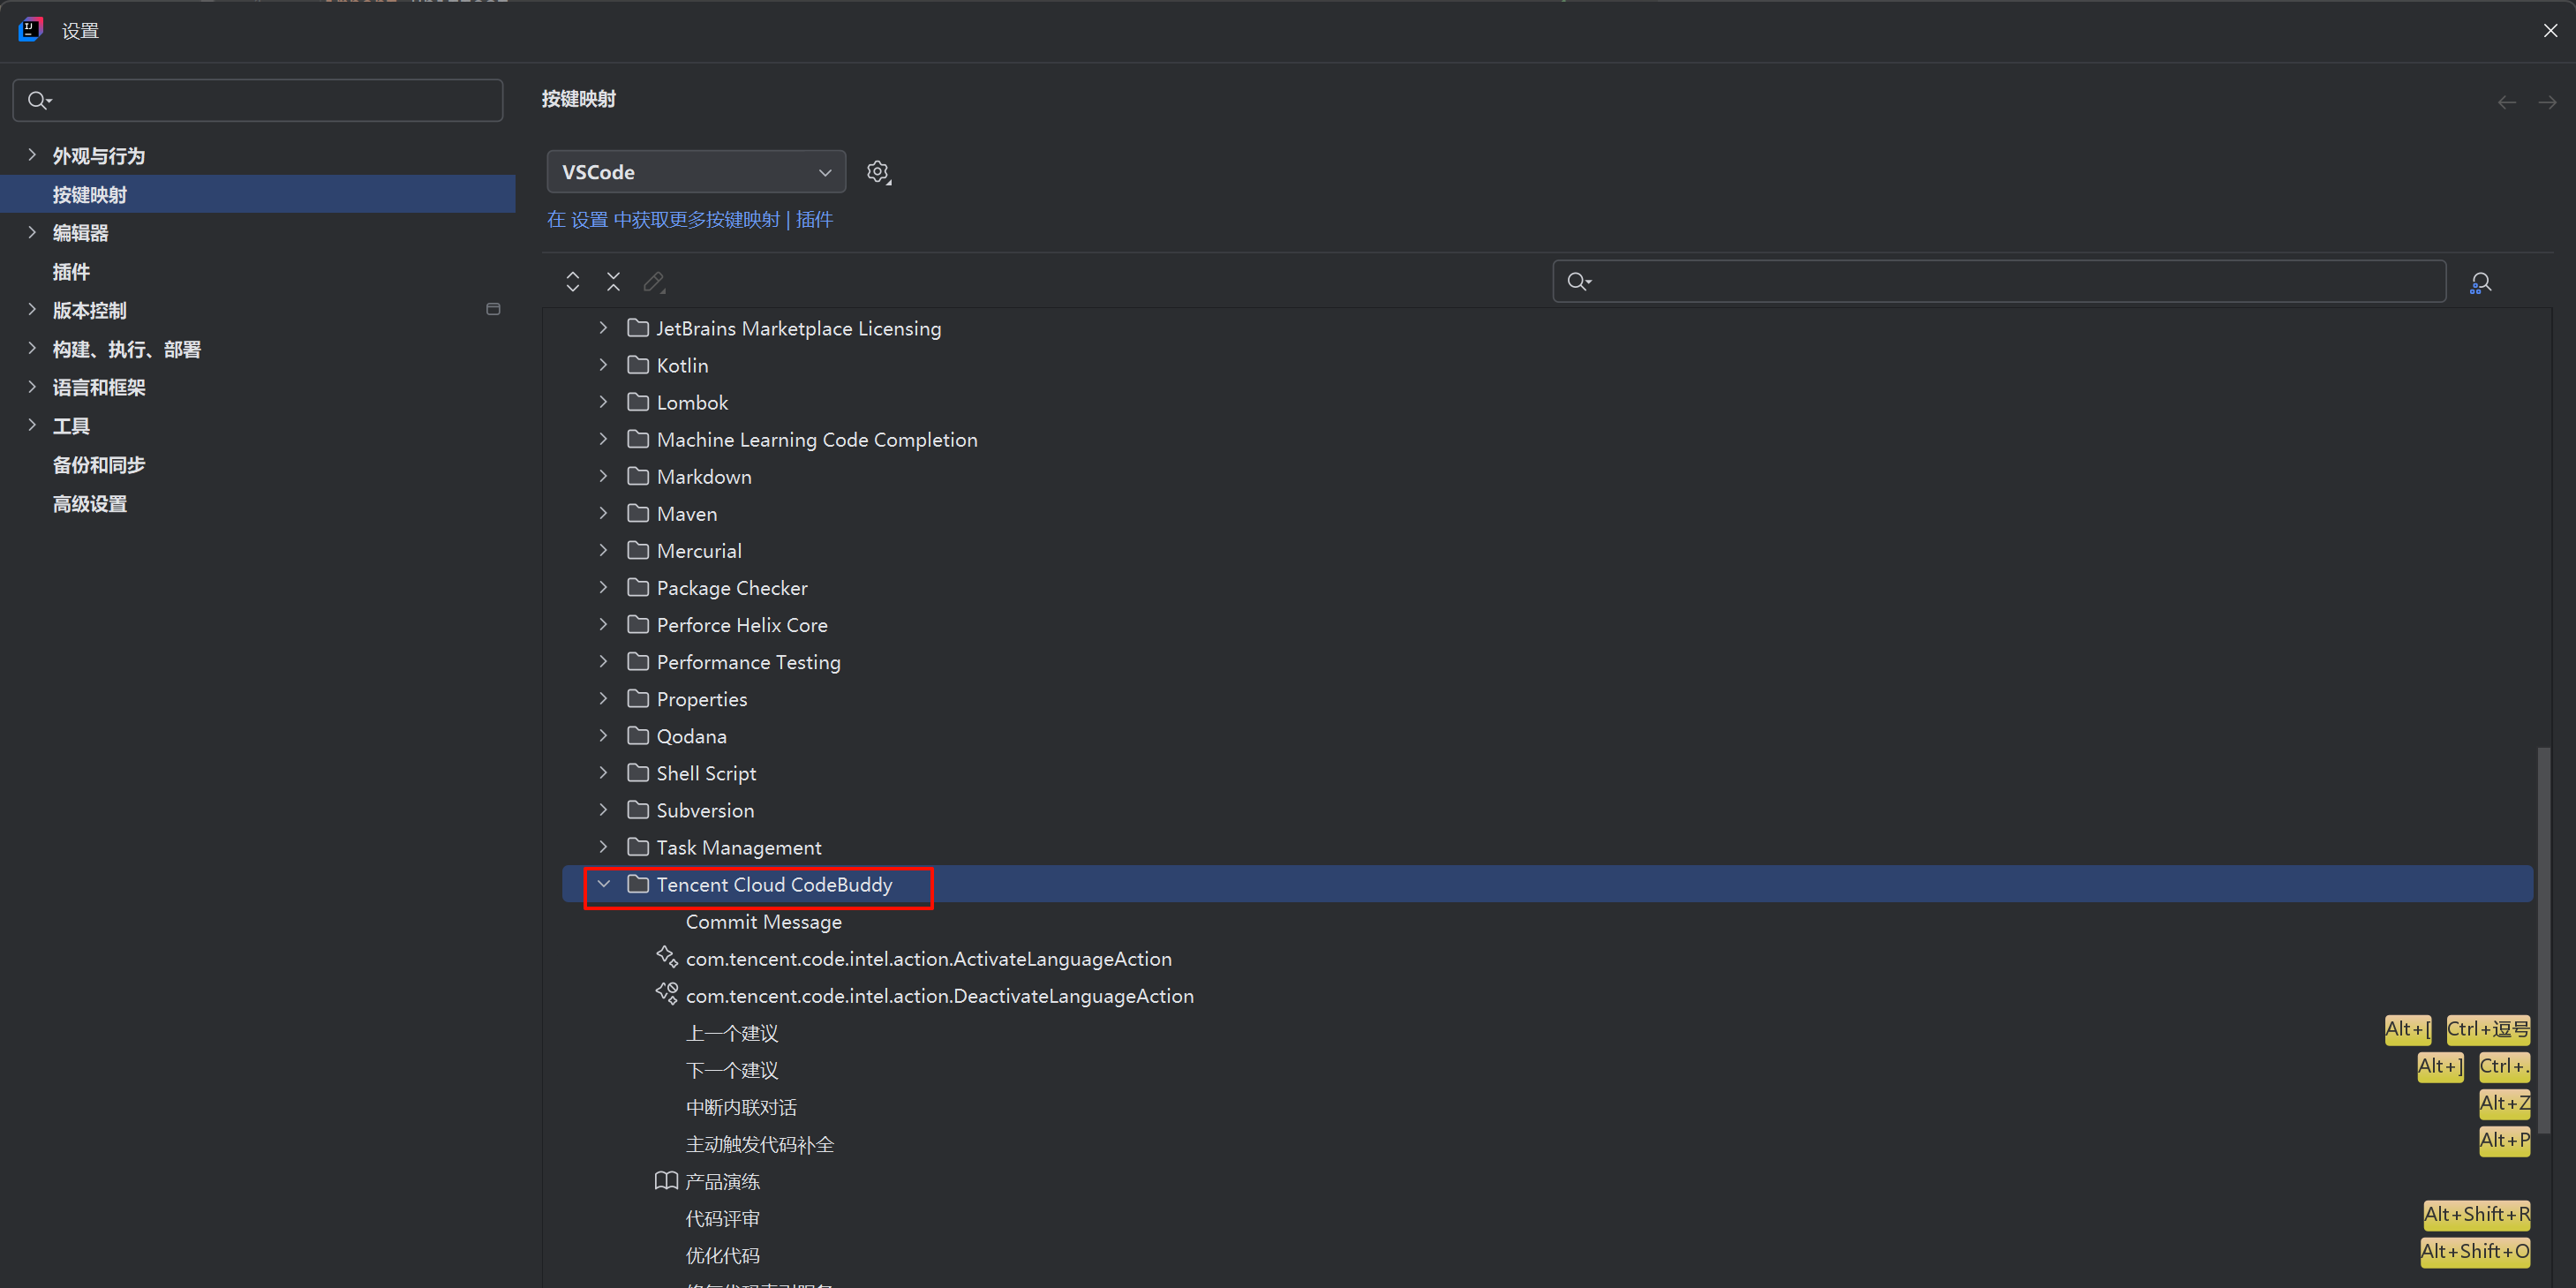Expand the Qodana keymap group

(603, 736)
